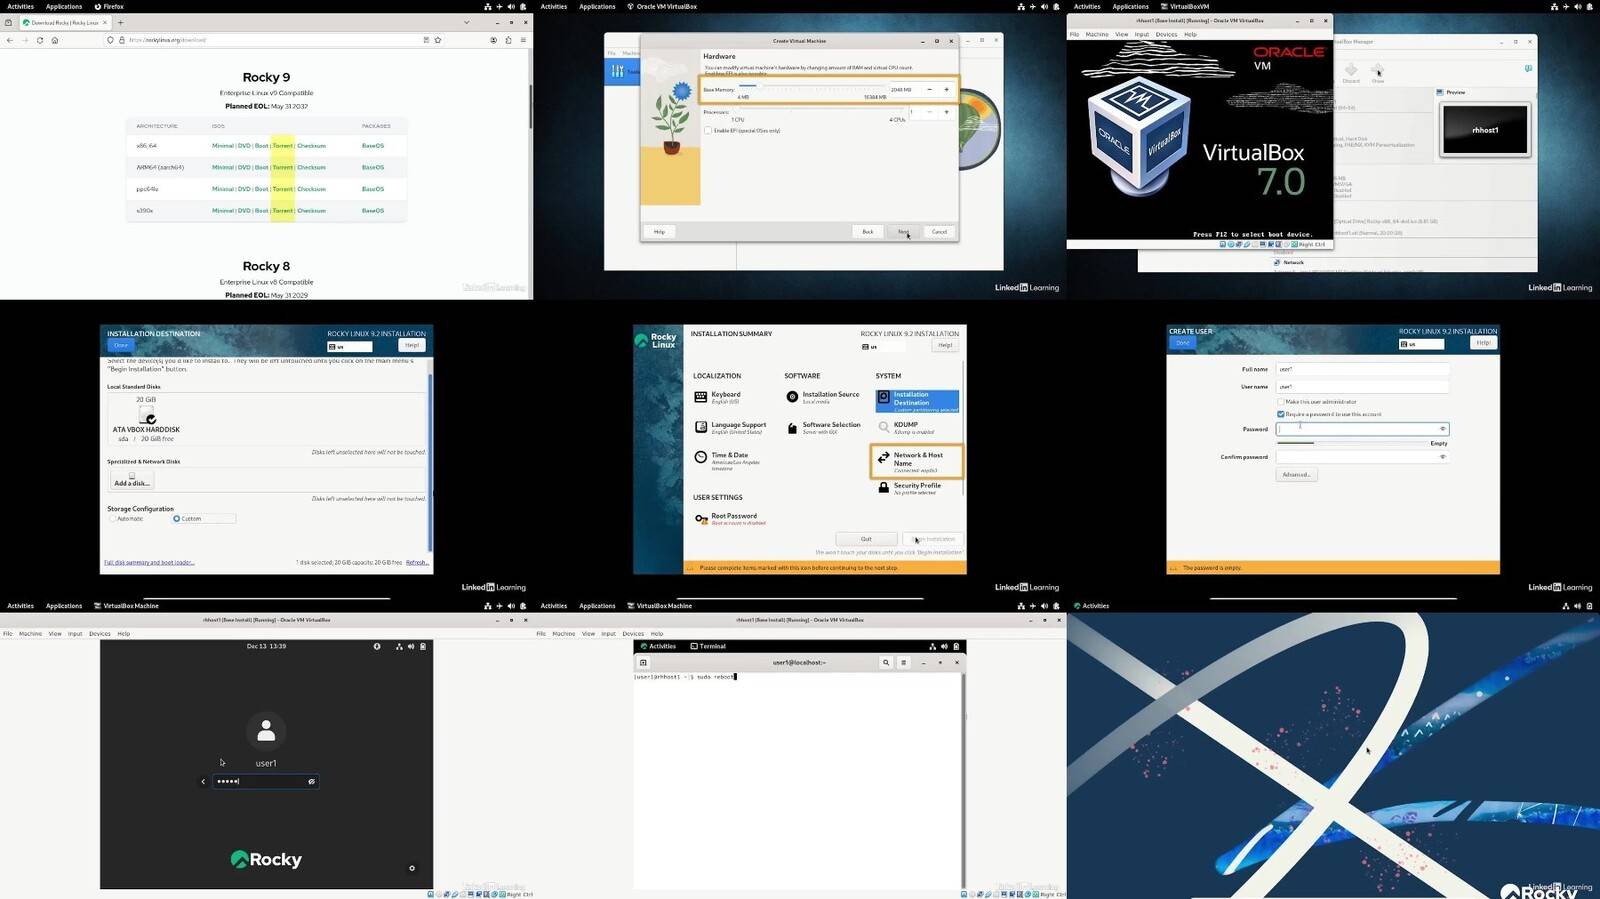The image size is (1600, 899).
Task: Open Firefox home page icon
Action: tap(55, 40)
